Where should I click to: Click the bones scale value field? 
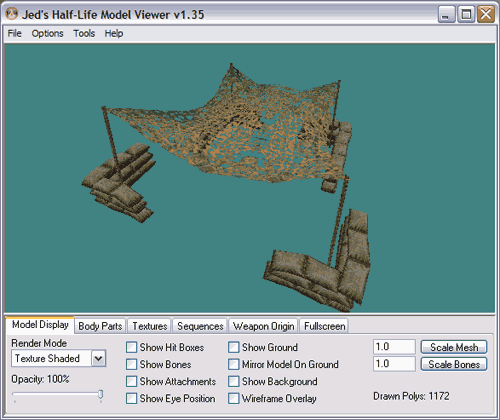coord(394,364)
